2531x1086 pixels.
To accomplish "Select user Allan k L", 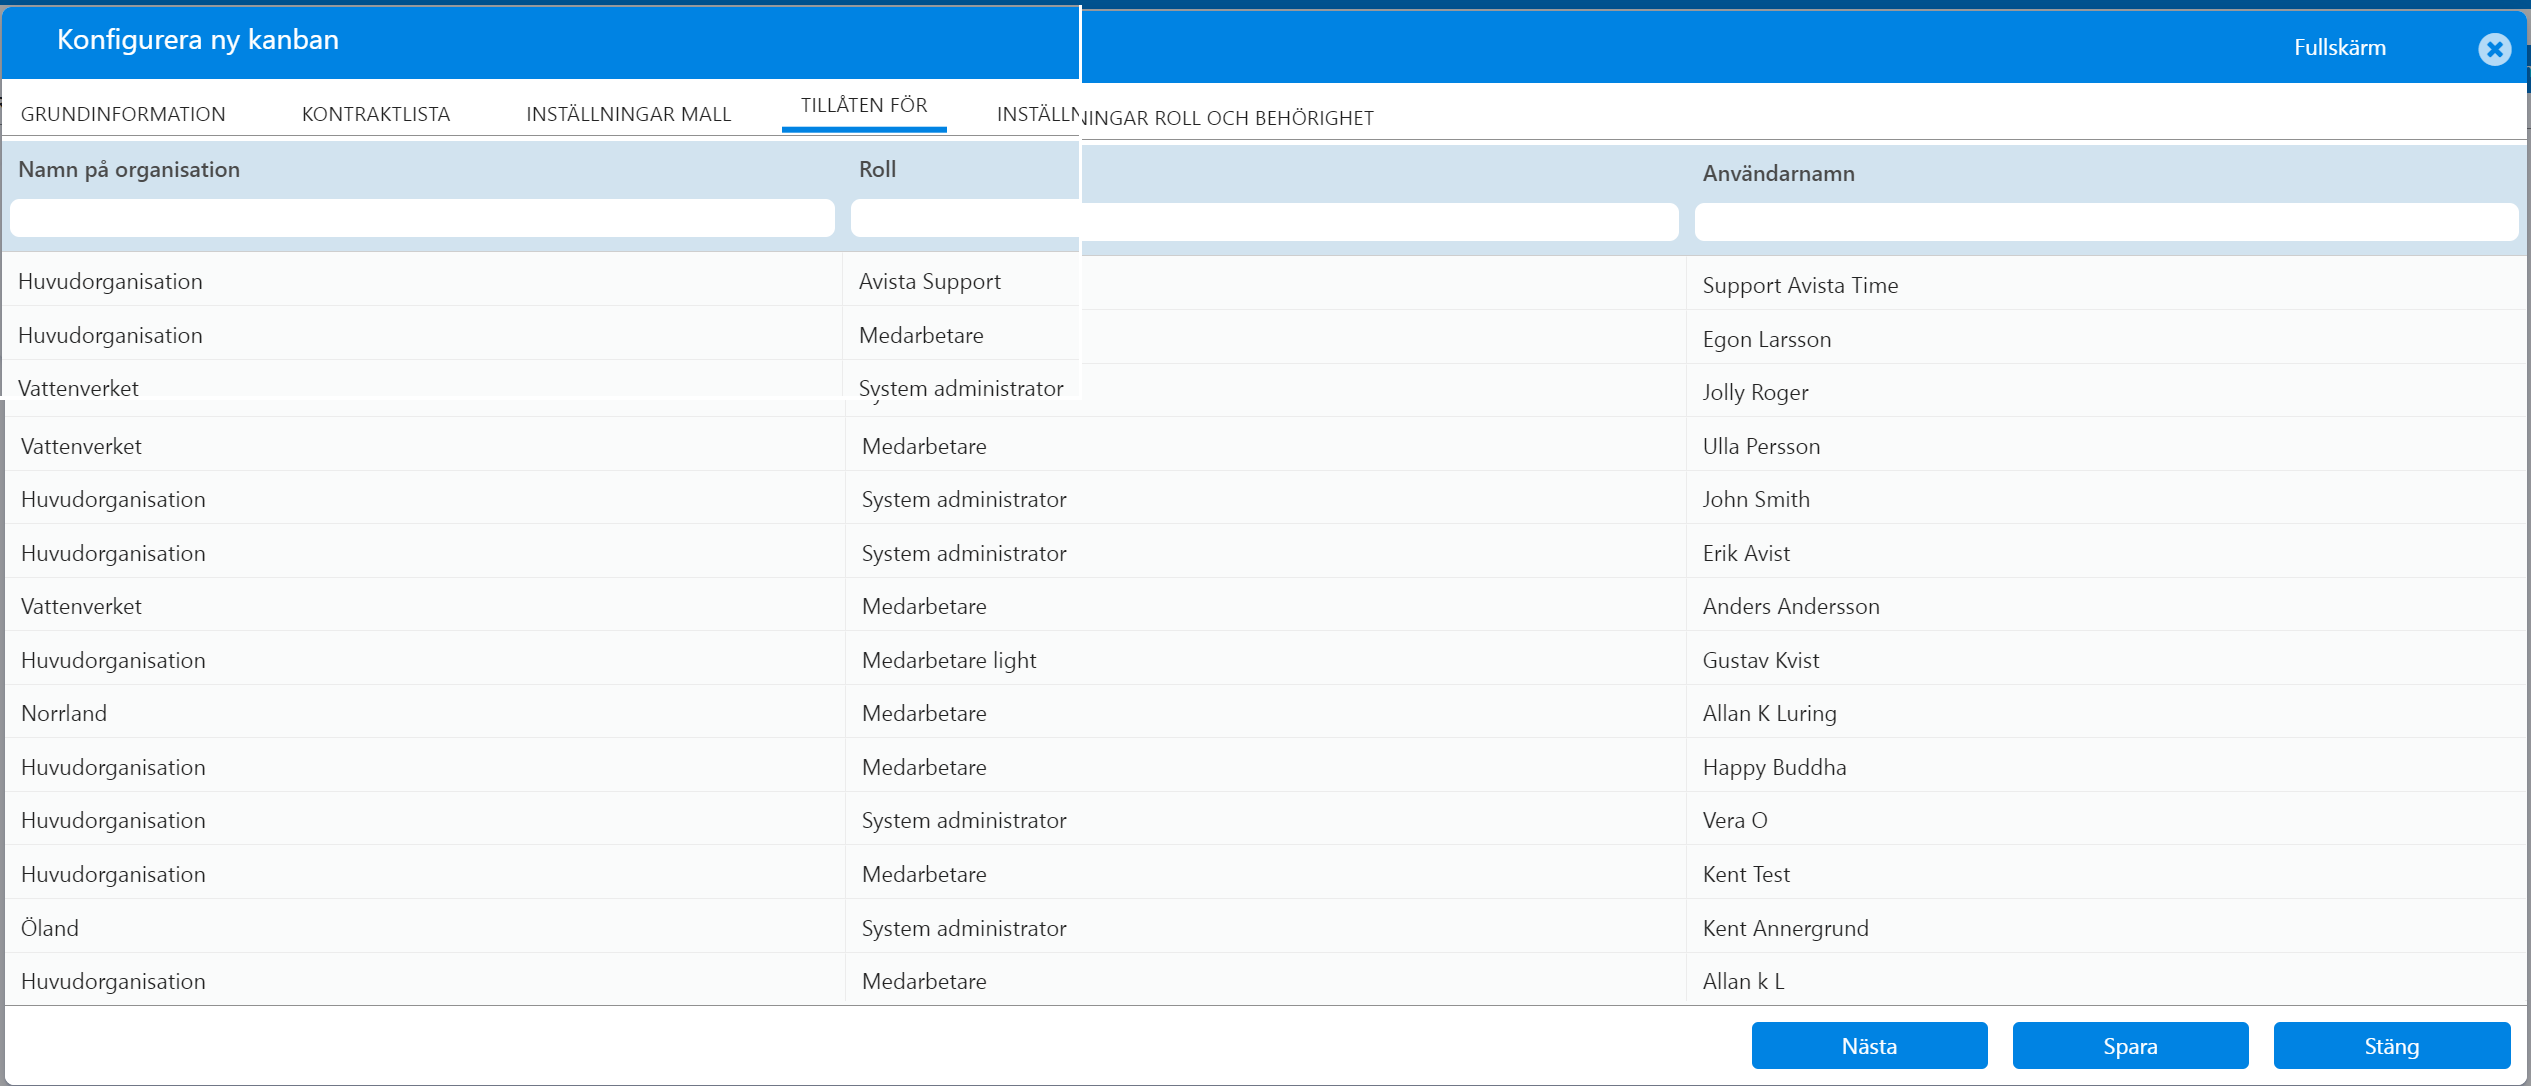I will [1743, 981].
